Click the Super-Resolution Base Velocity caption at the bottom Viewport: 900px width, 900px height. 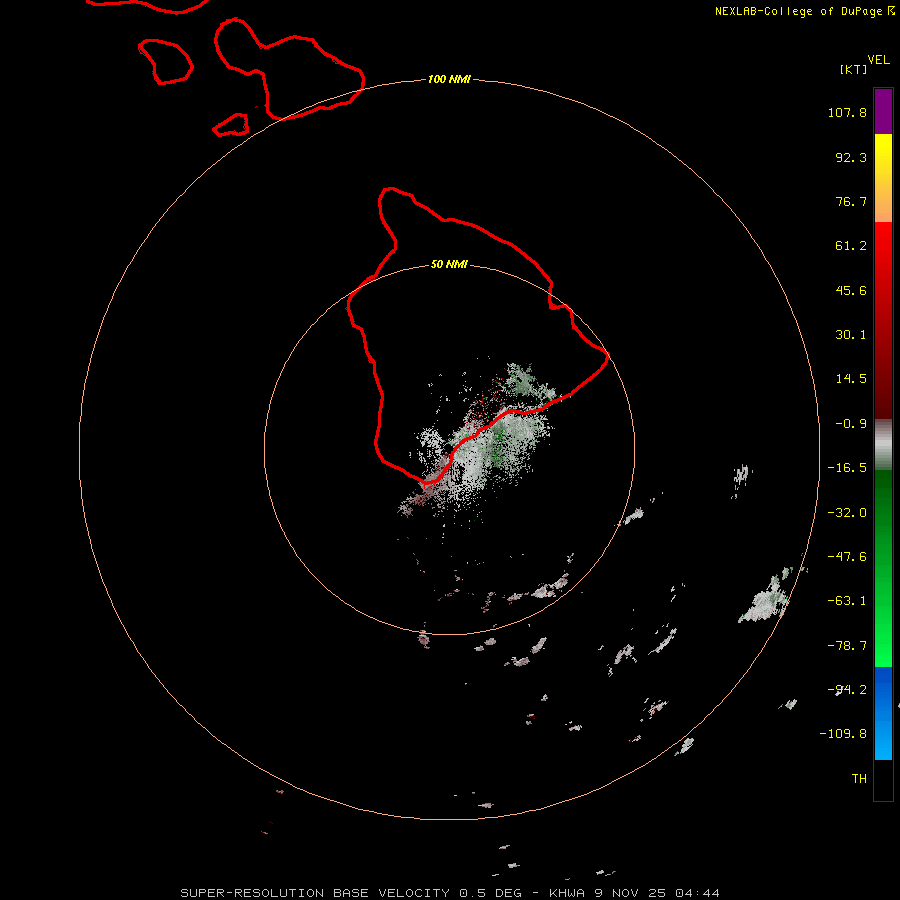point(449,893)
